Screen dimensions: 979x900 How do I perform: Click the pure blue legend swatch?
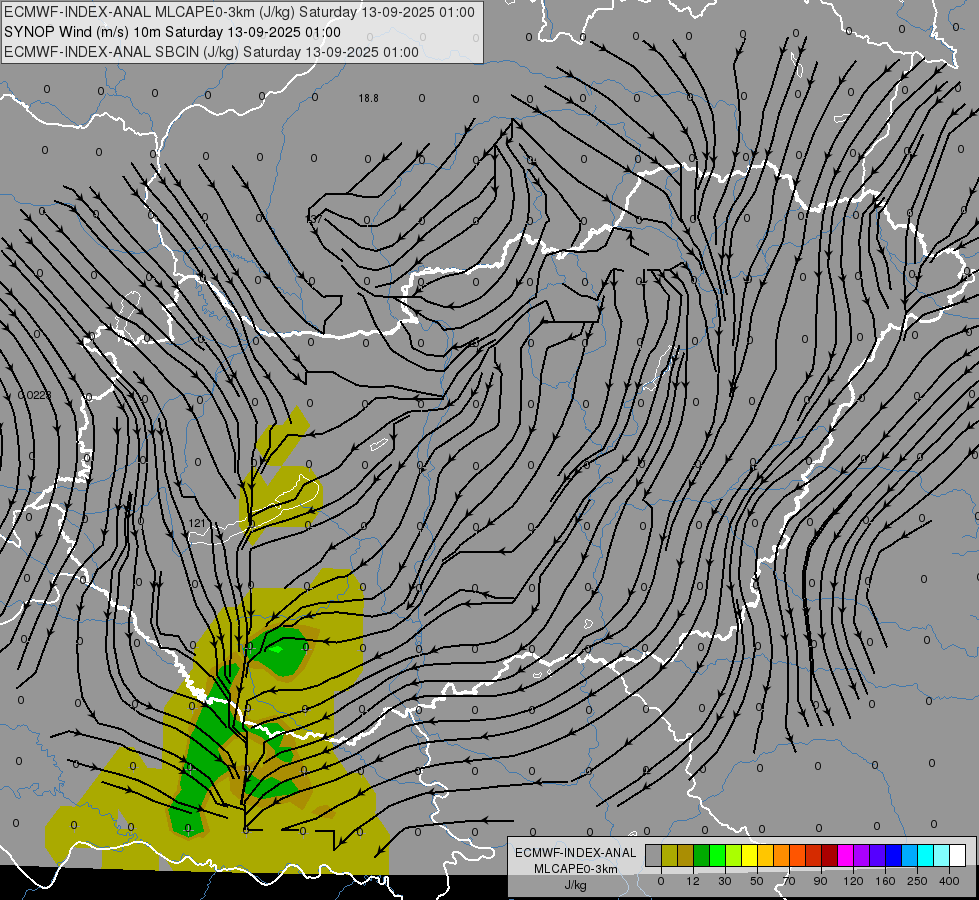pyautogui.click(x=894, y=855)
